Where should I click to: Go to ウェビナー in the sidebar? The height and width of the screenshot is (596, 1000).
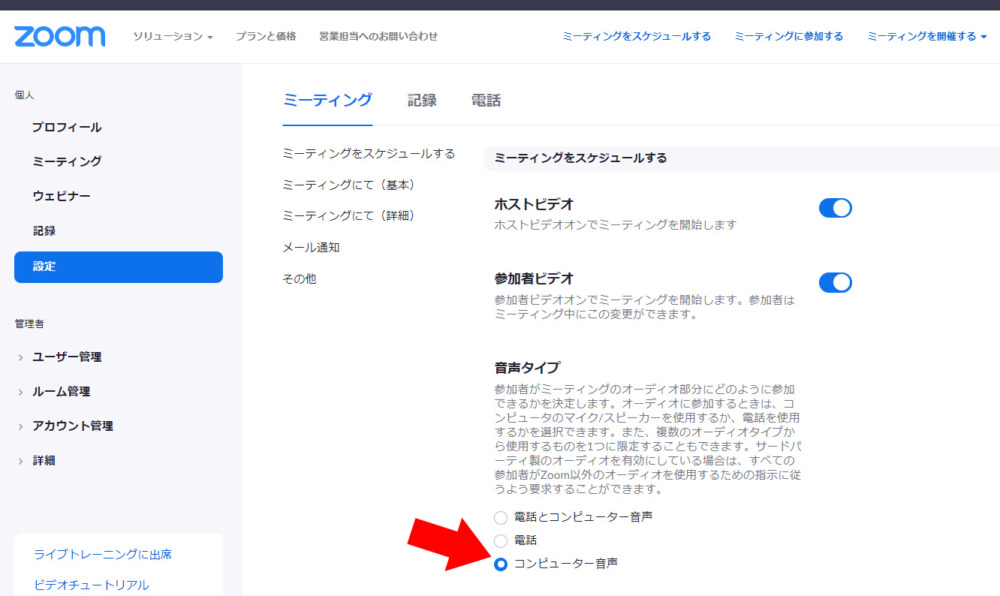coord(61,196)
